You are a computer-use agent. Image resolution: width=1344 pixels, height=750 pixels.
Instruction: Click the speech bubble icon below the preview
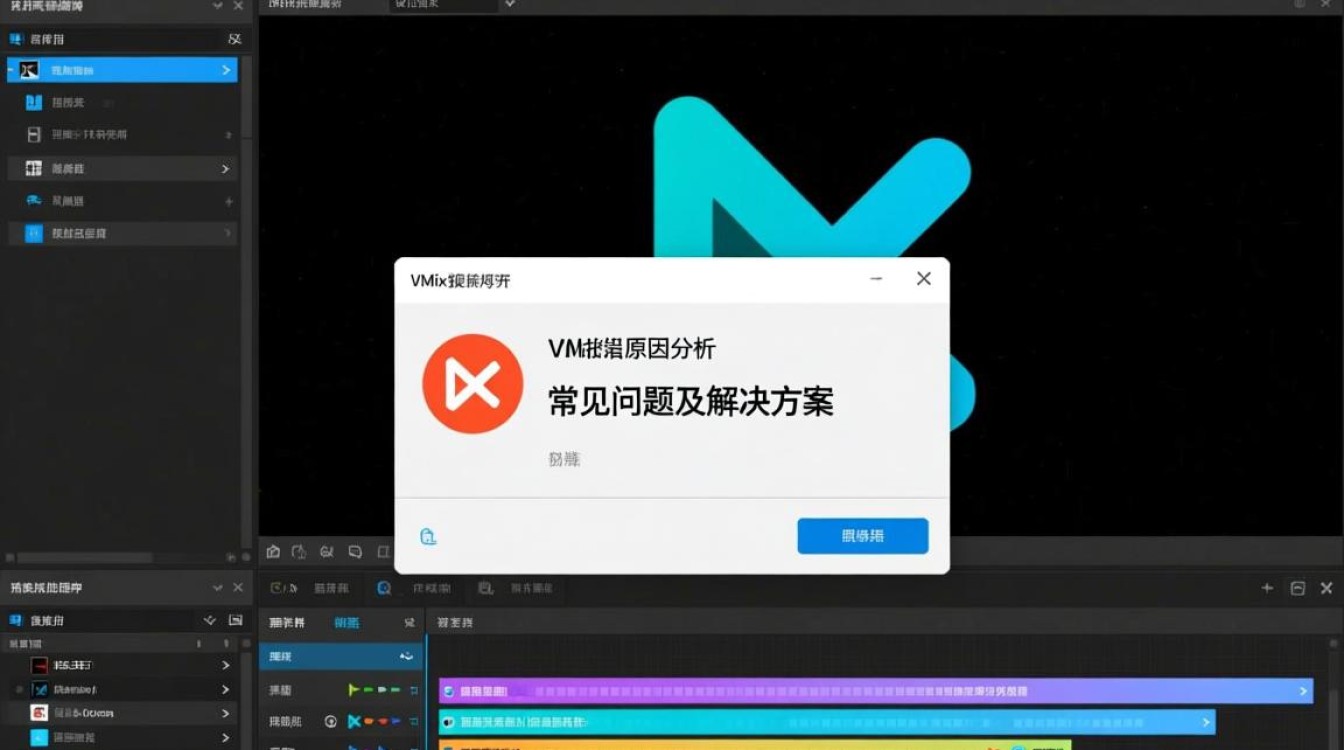355,552
